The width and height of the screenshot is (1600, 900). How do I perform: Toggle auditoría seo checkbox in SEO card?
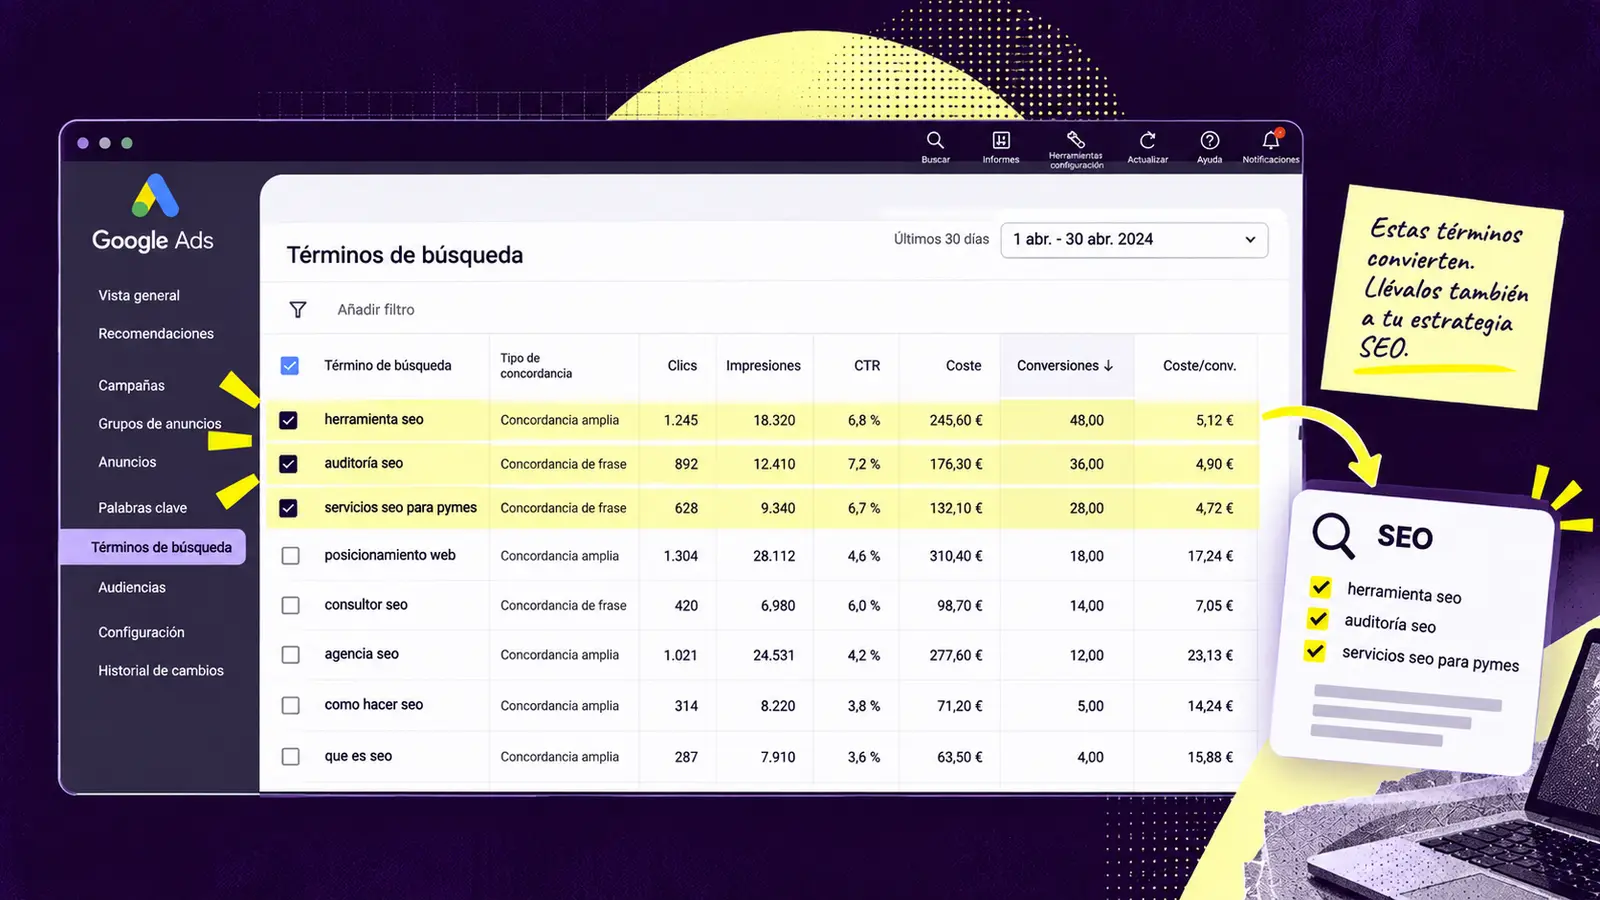[1318, 619]
